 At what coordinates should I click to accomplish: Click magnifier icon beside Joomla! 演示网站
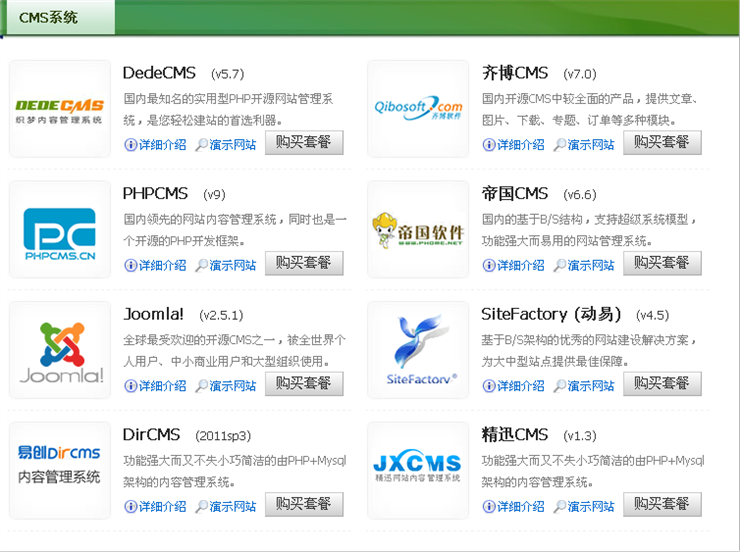point(202,386)
